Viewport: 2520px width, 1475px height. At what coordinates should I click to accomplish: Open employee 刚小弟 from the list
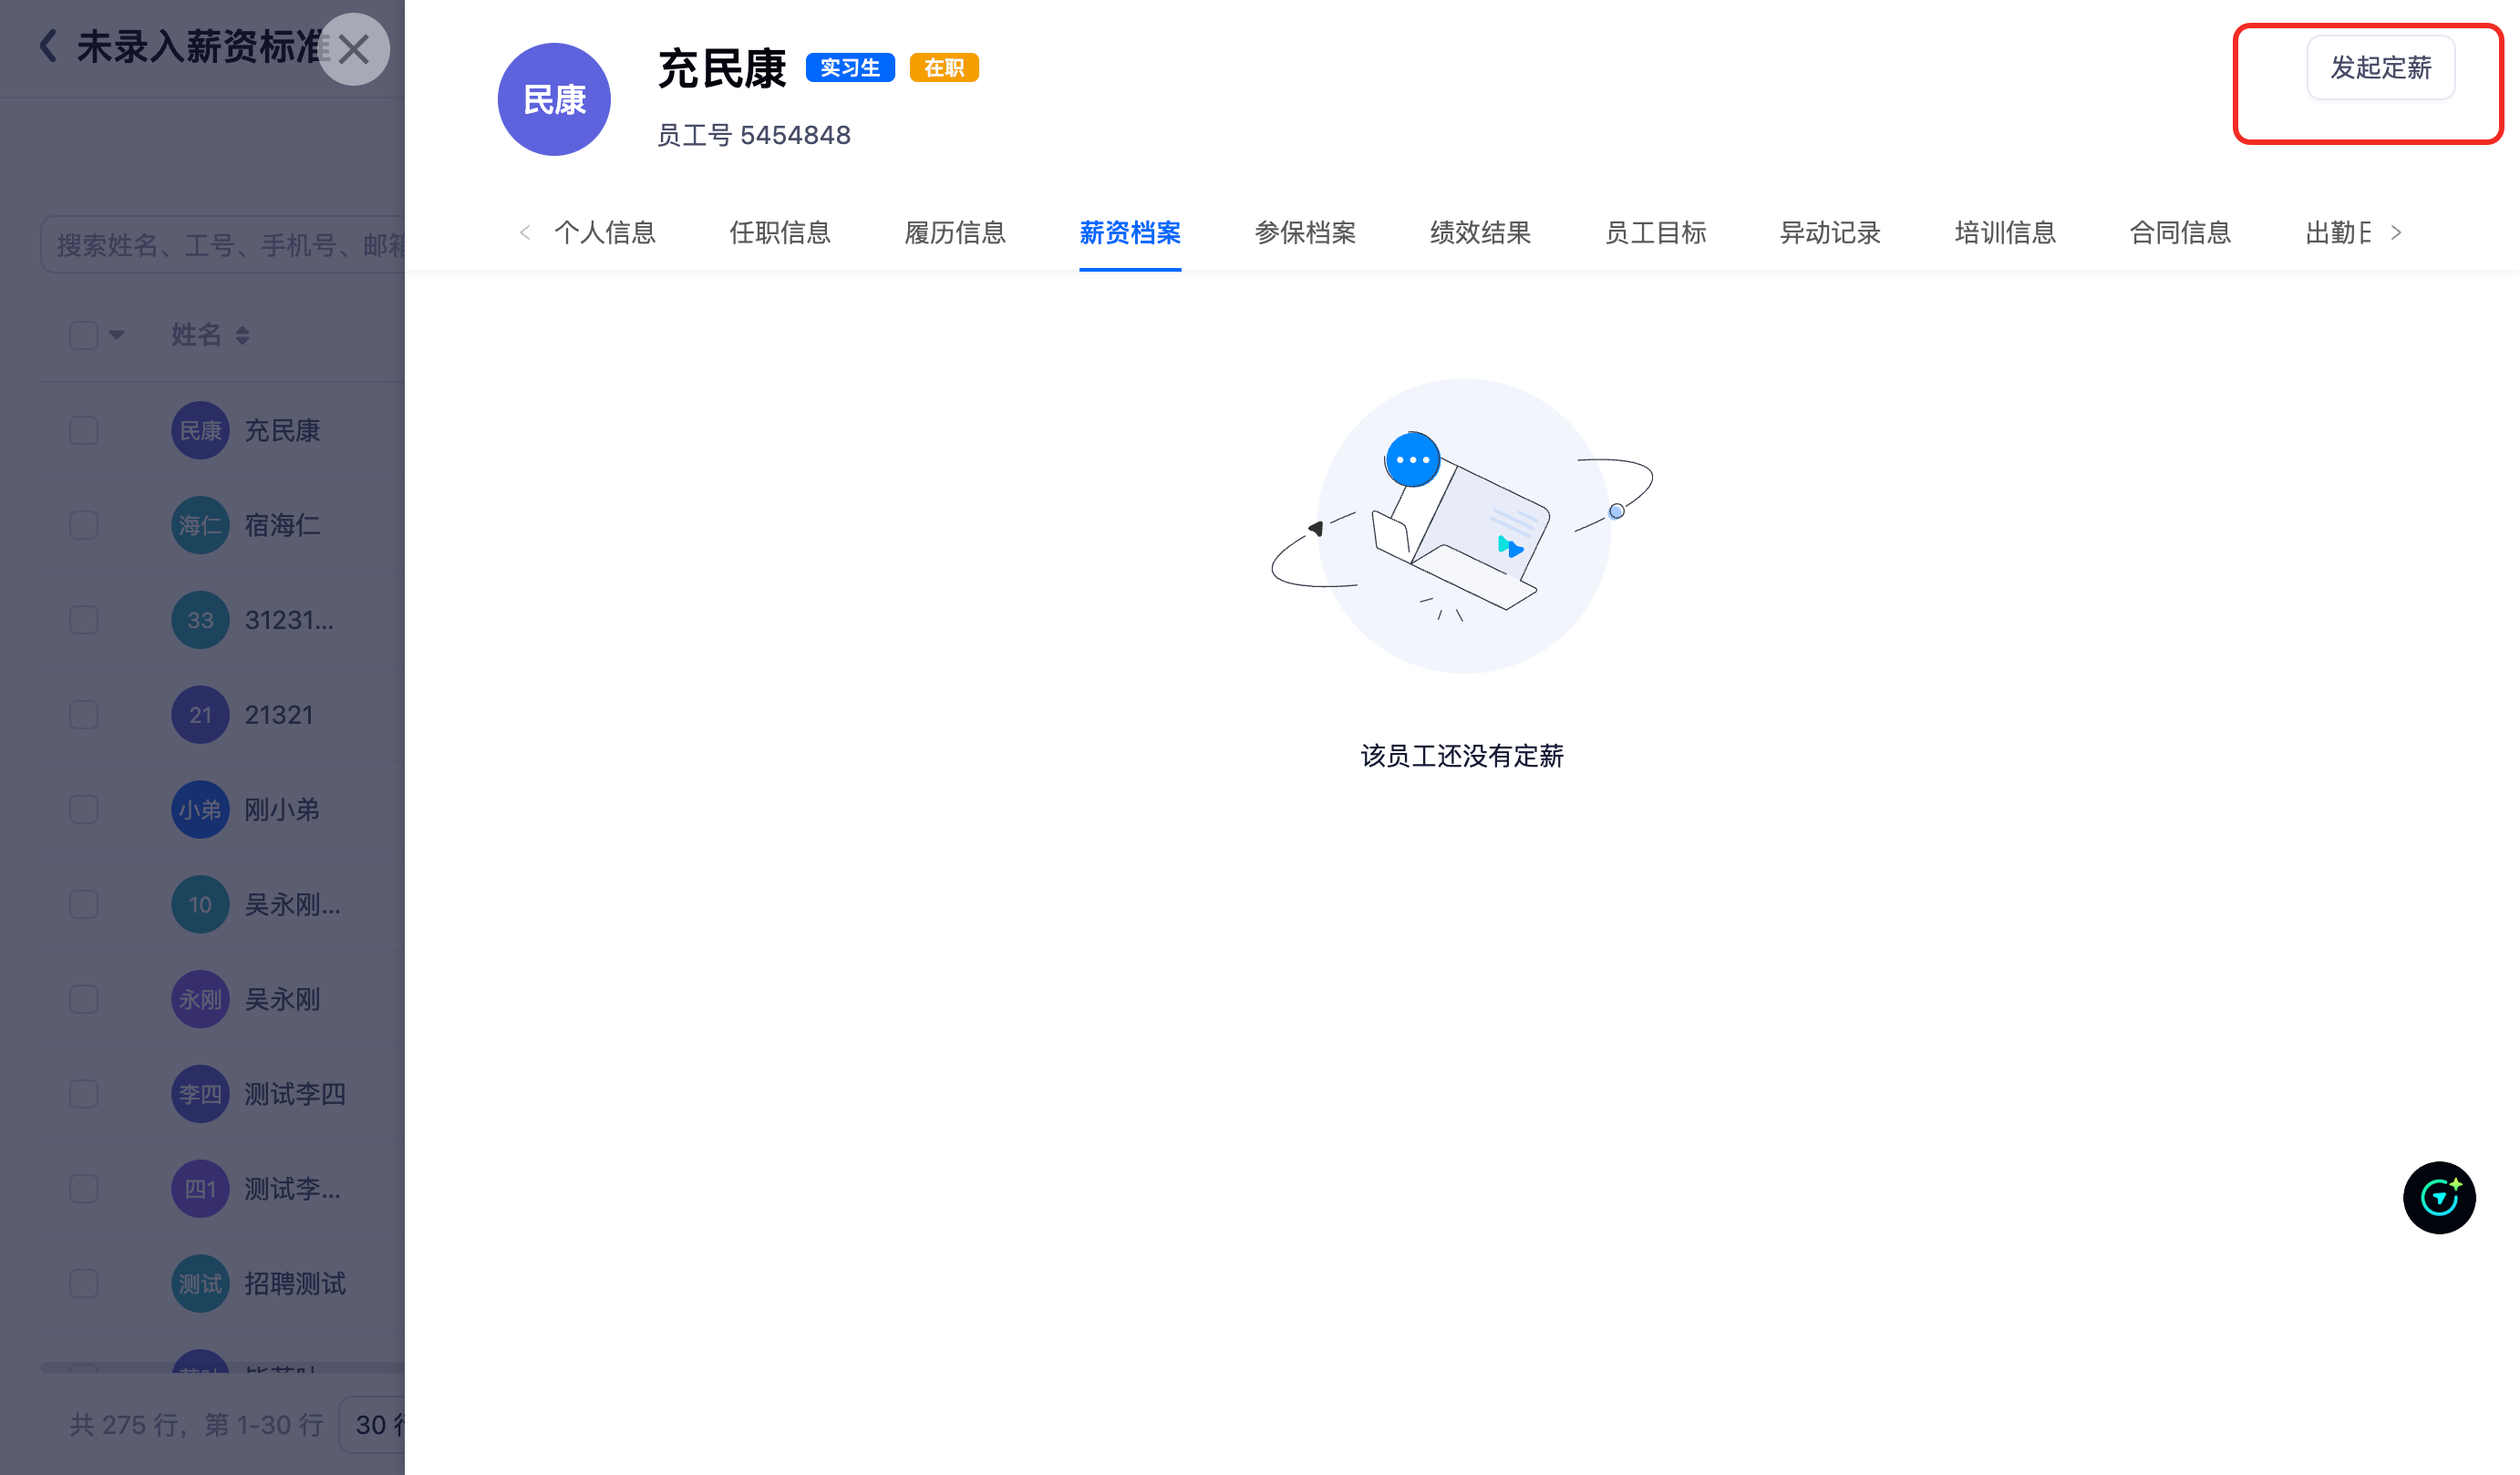[x=282, y=810]
